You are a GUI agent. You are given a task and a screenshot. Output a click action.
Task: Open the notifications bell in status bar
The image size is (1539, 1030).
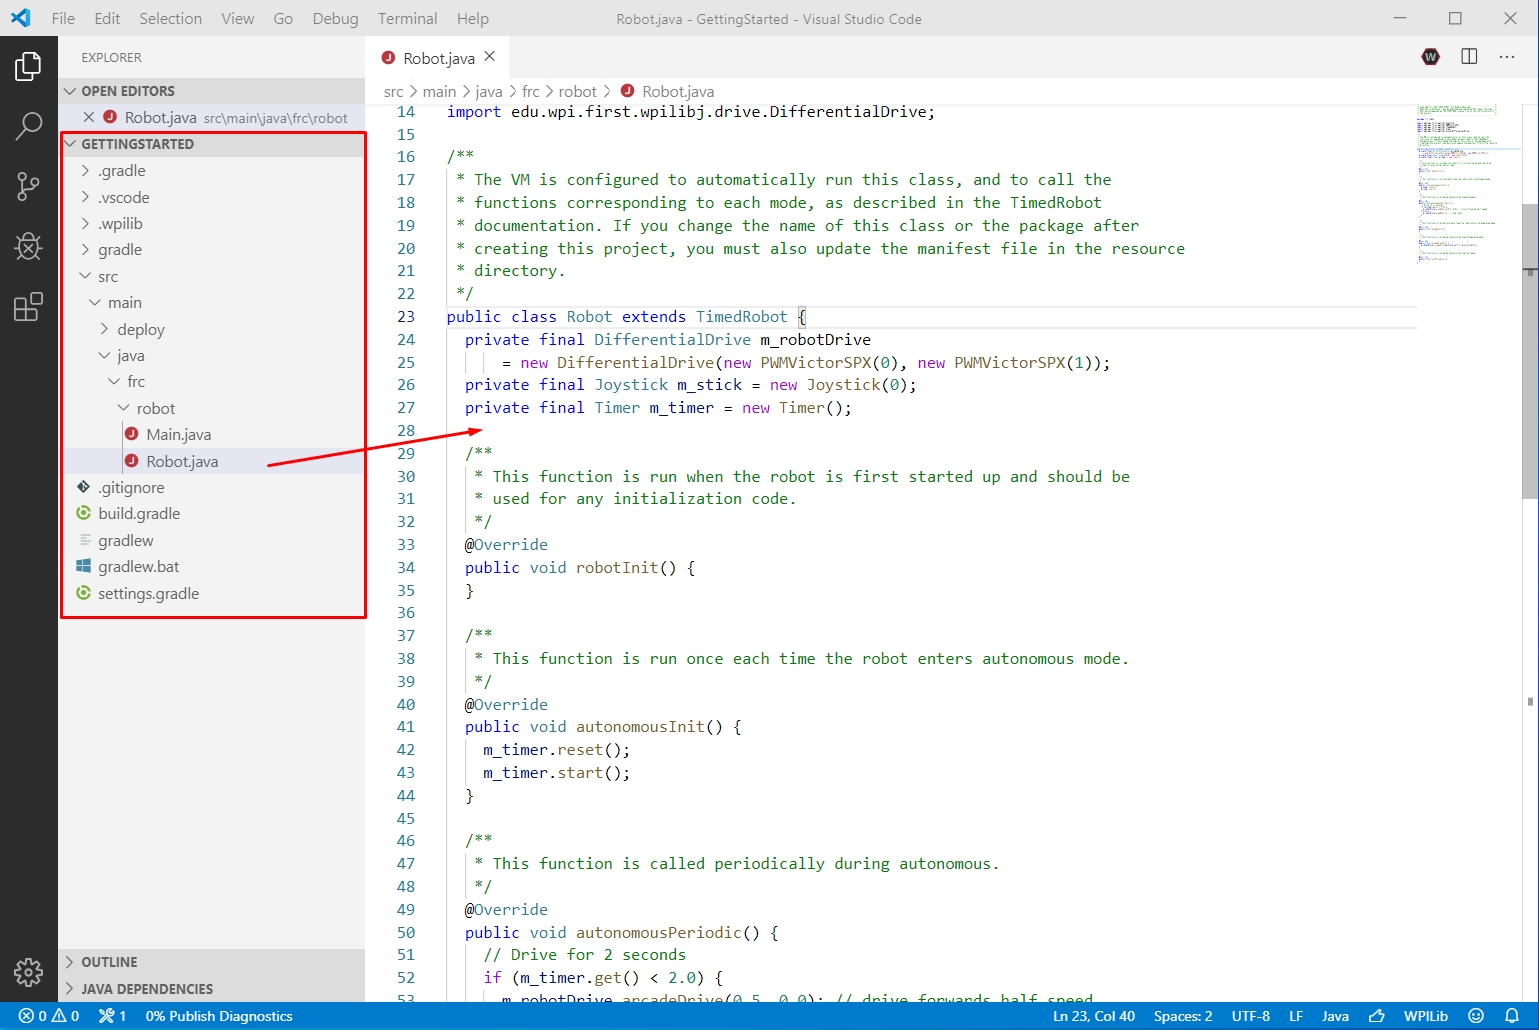[x=1512, y=1016]
